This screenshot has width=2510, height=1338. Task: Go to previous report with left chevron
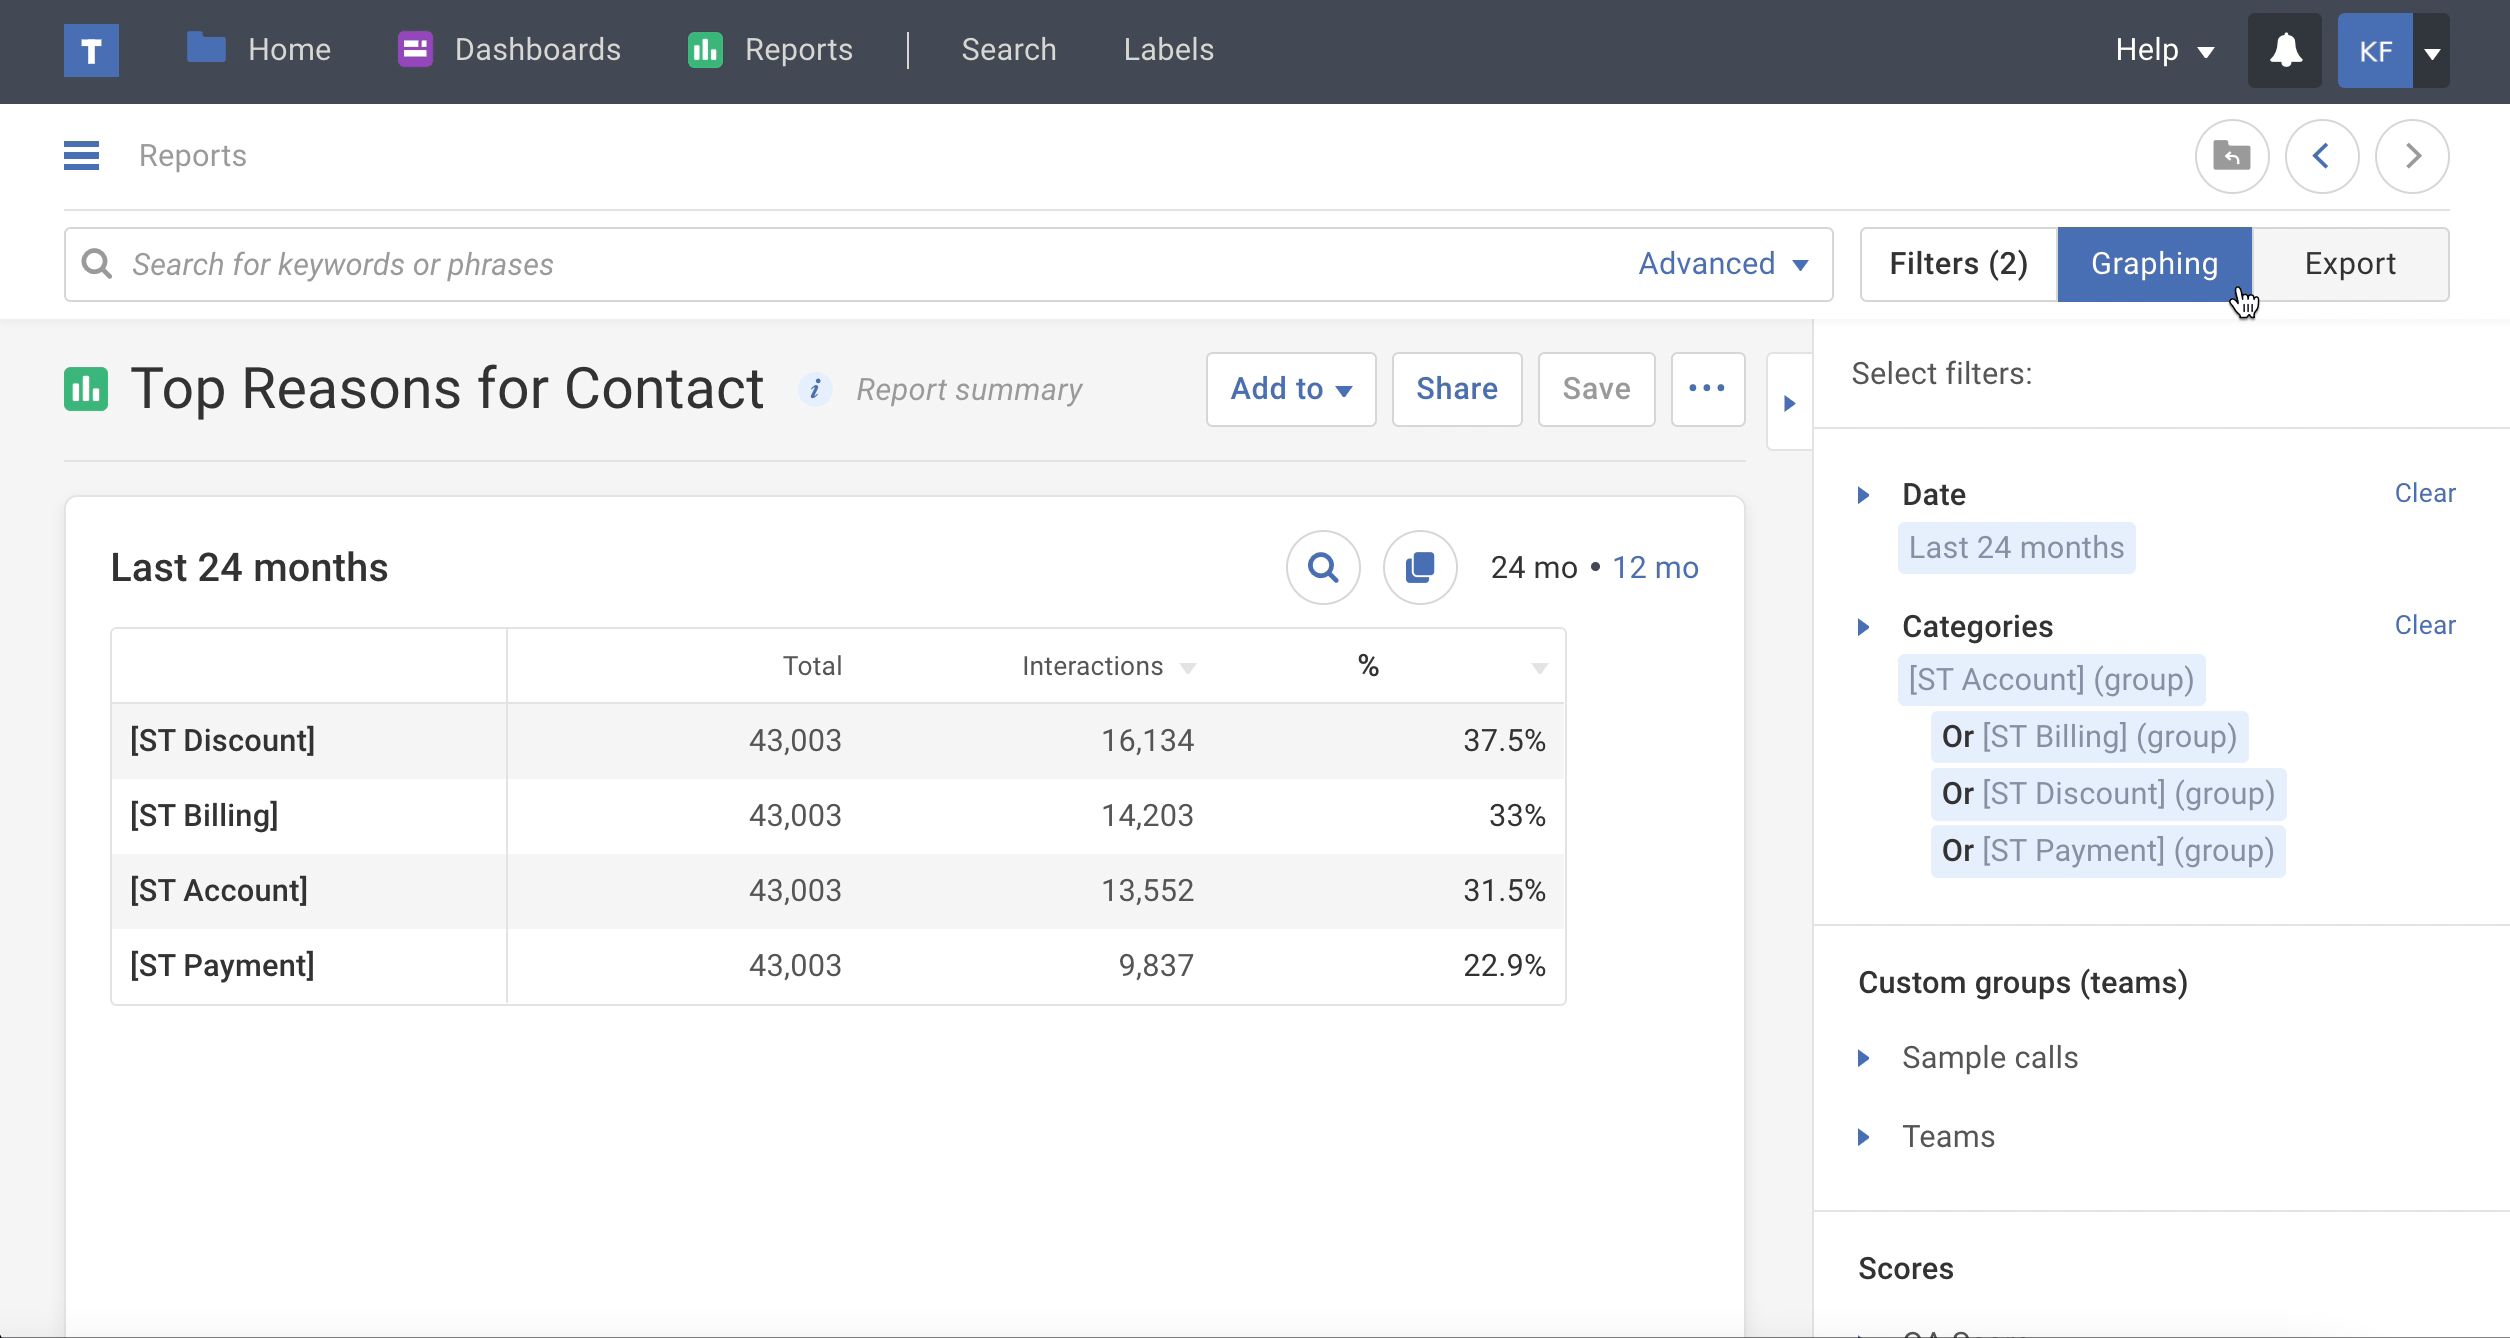point(2321,156)
